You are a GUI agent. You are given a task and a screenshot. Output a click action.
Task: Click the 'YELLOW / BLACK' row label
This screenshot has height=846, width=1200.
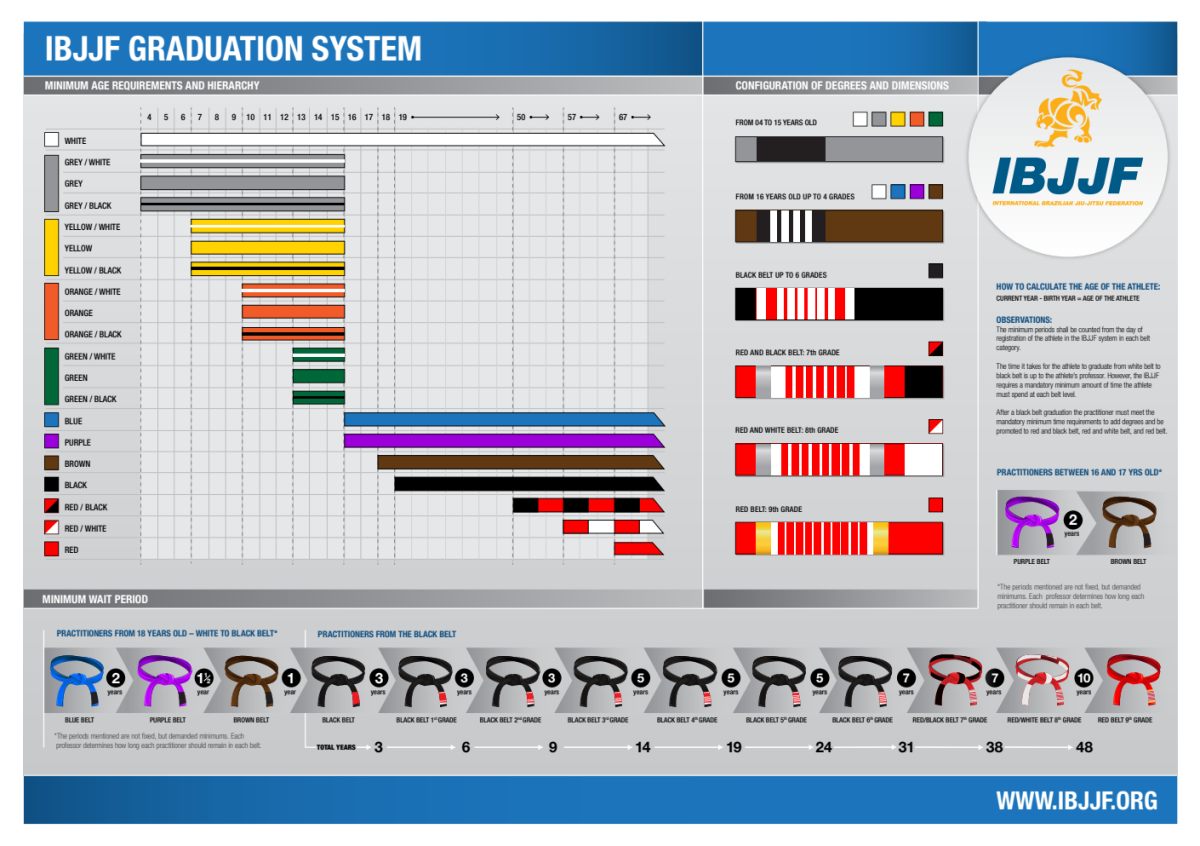coord(93,270)
